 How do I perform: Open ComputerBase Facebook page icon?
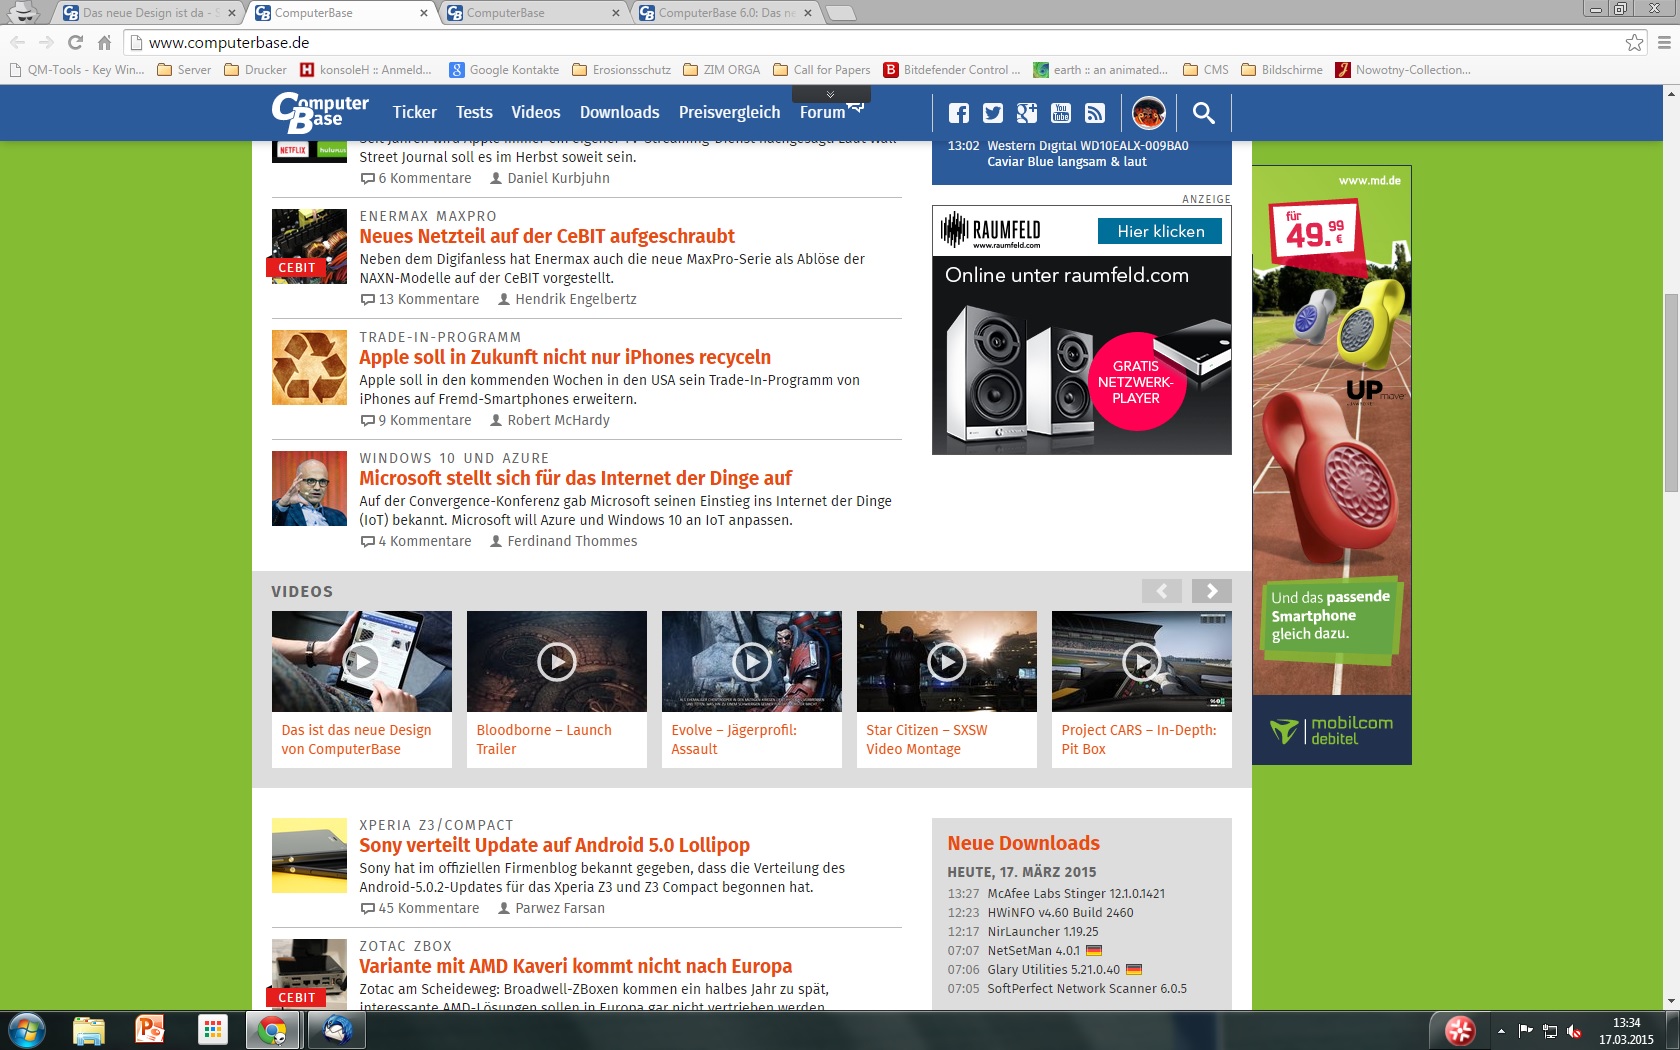coord(958,113)
